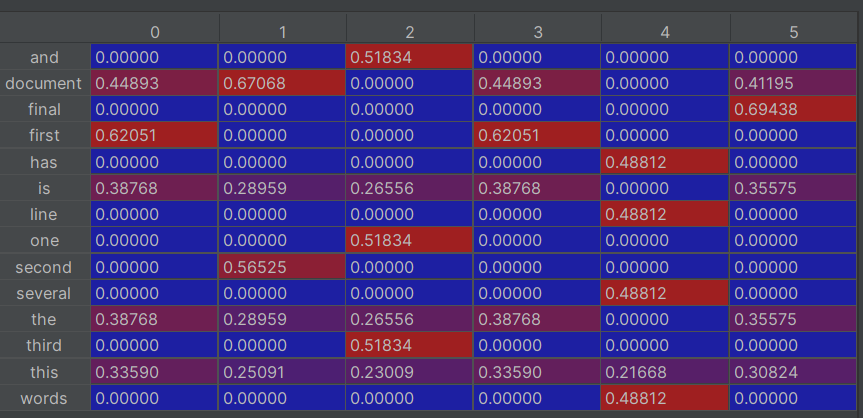The height and width of the screenshot is (418, 863).
Task: Click the 'final' row label
Action: 45,109
